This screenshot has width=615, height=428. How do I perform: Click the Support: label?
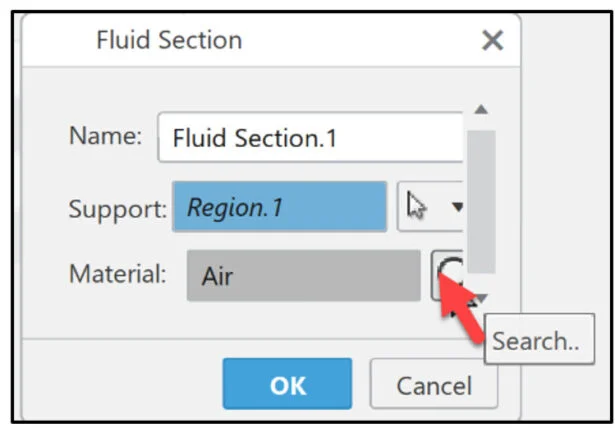(117, 209)
